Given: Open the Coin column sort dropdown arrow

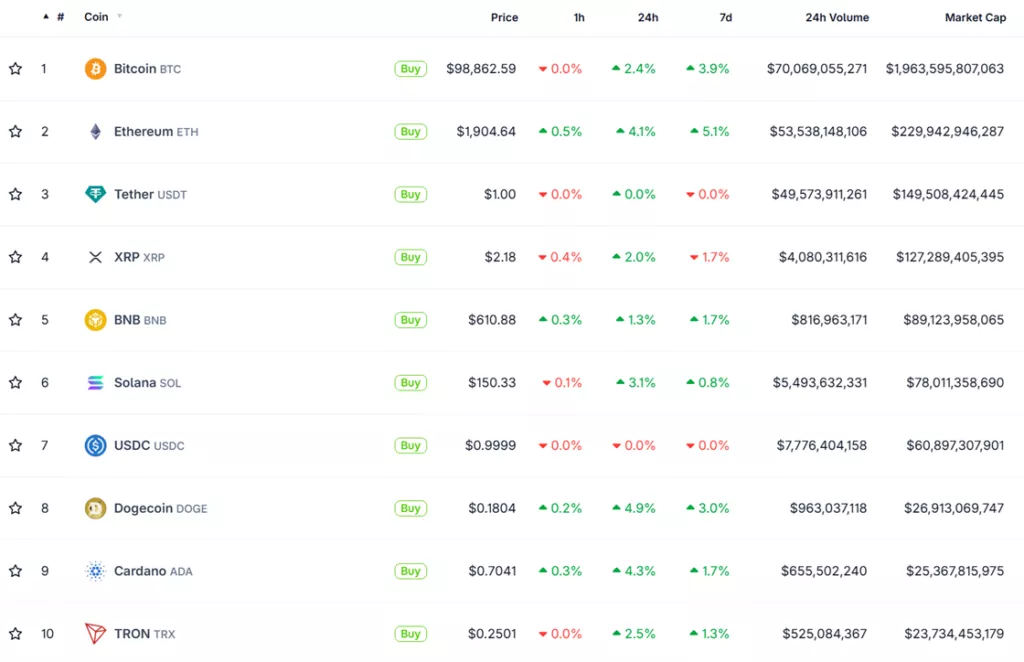Looking at the screenshot, I should (x=120, y=17).
